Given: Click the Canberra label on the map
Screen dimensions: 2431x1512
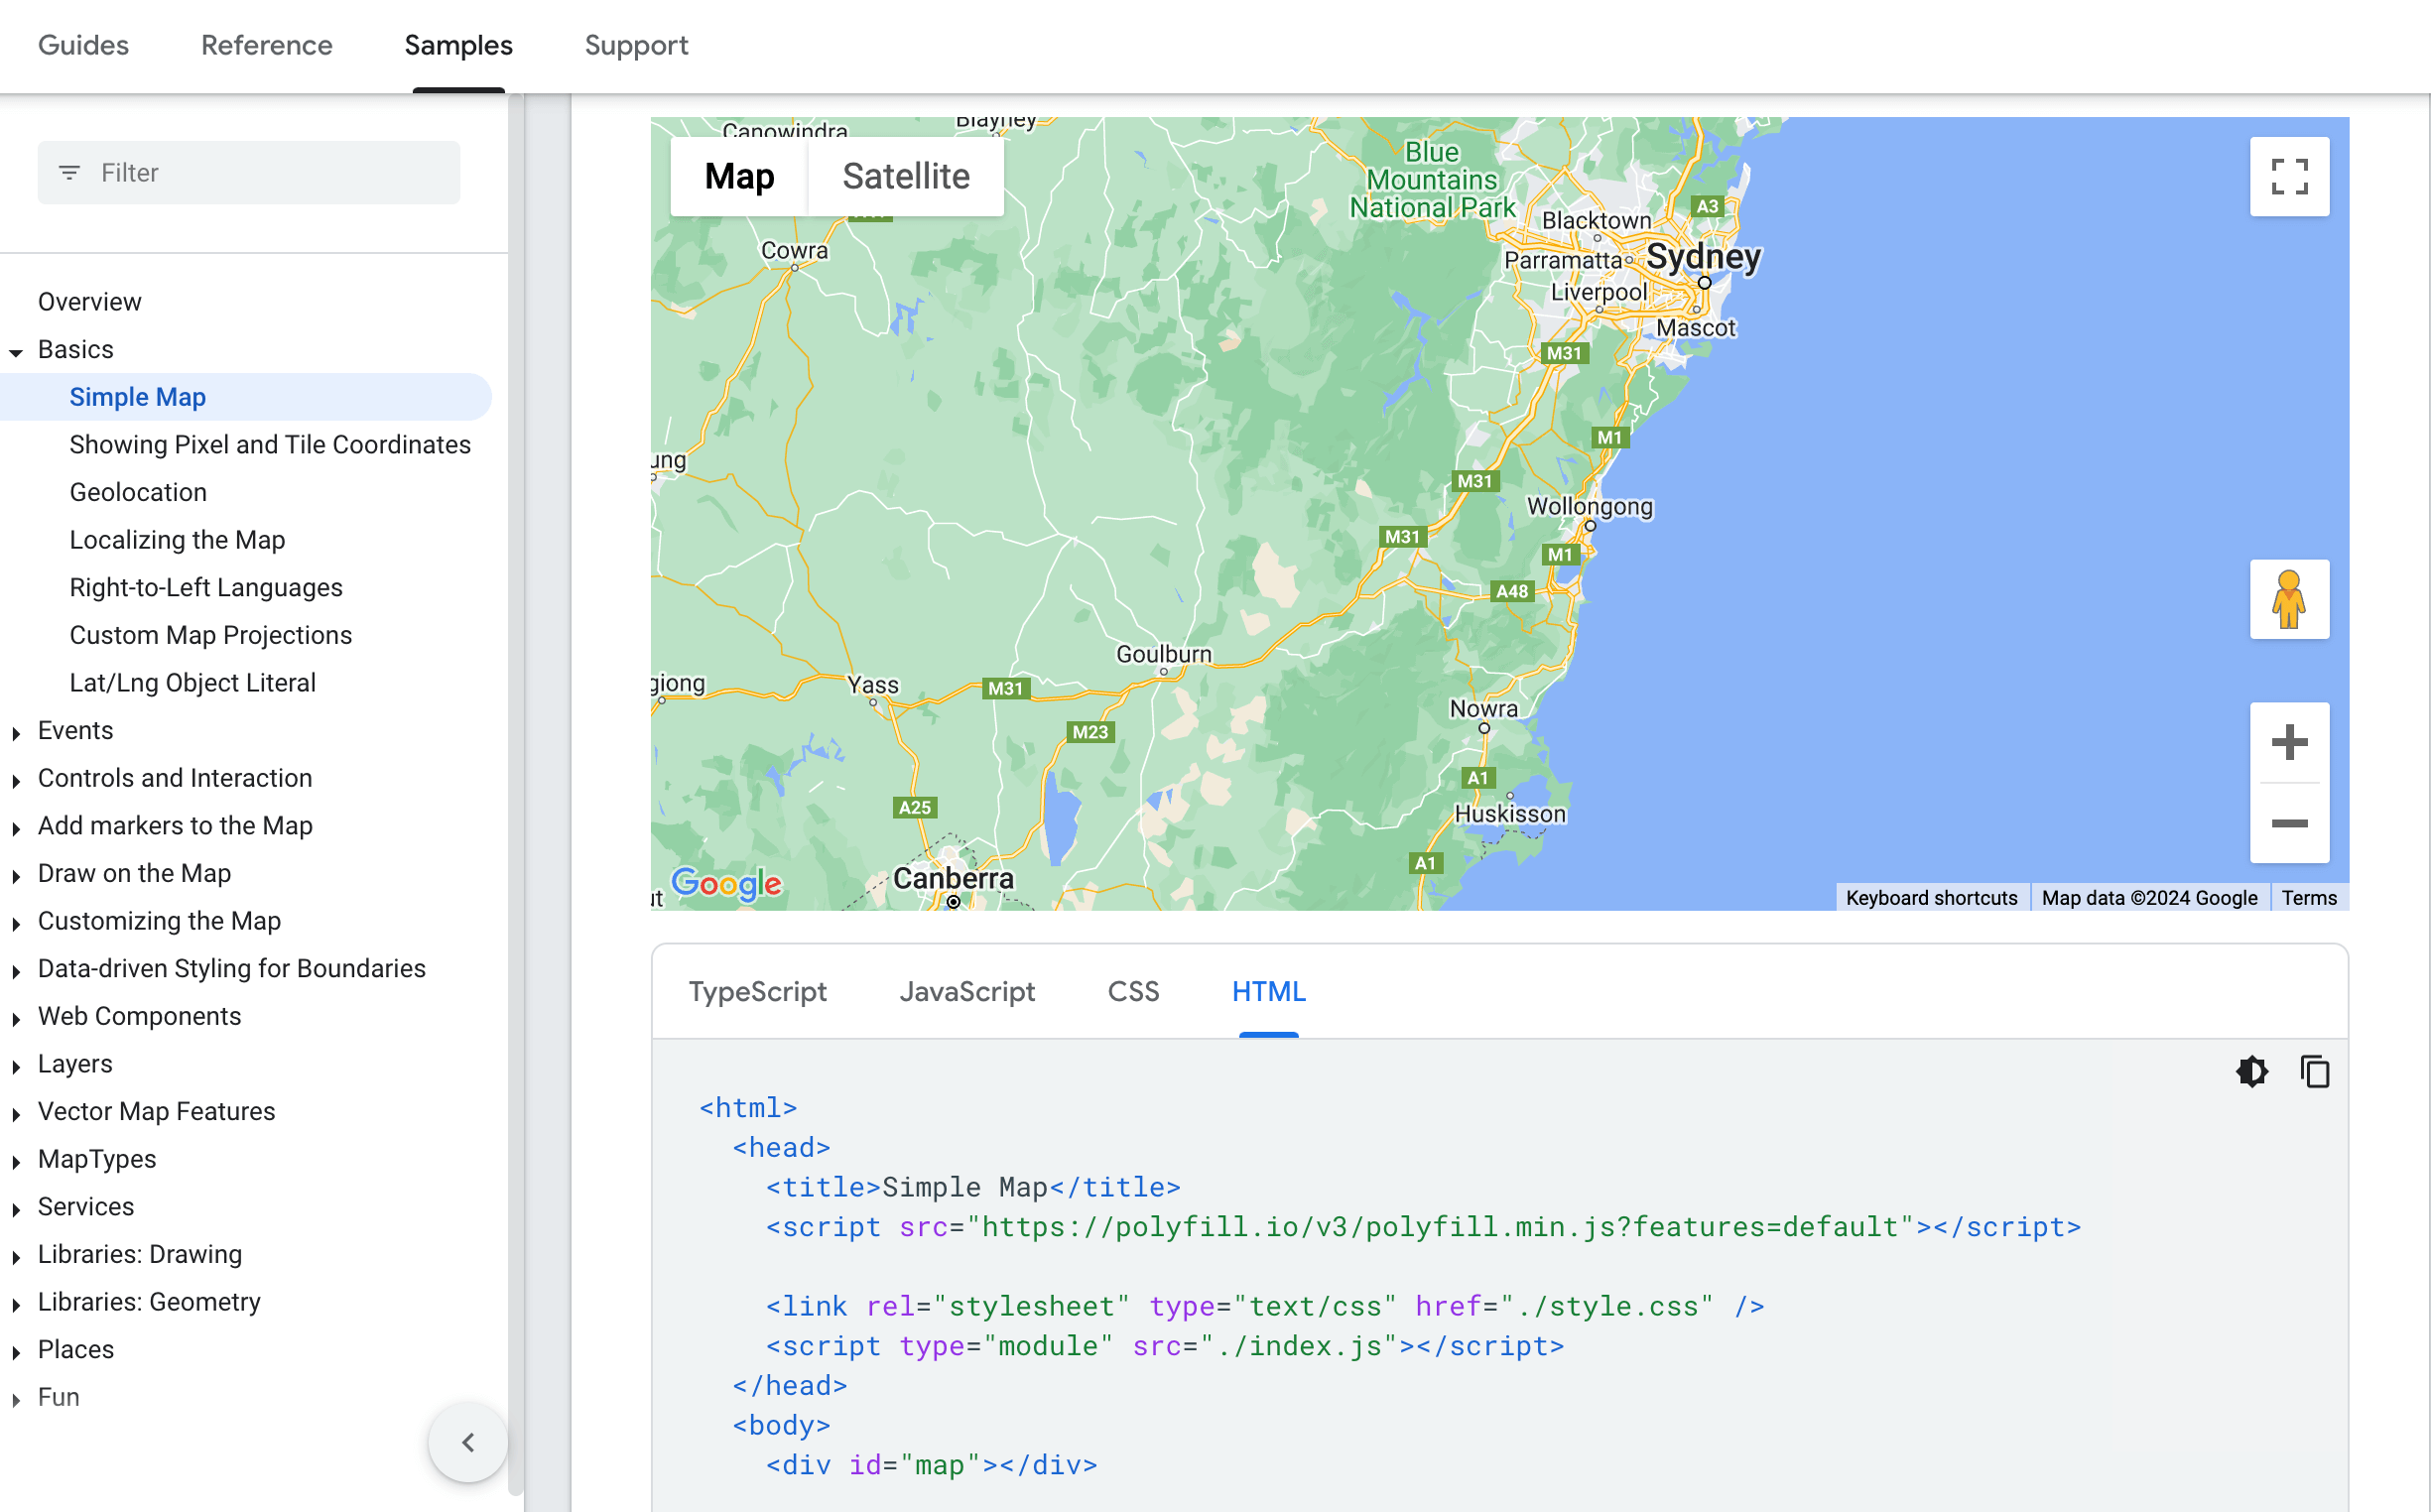Looking at the screenshot, I should (x=952, y=878).
